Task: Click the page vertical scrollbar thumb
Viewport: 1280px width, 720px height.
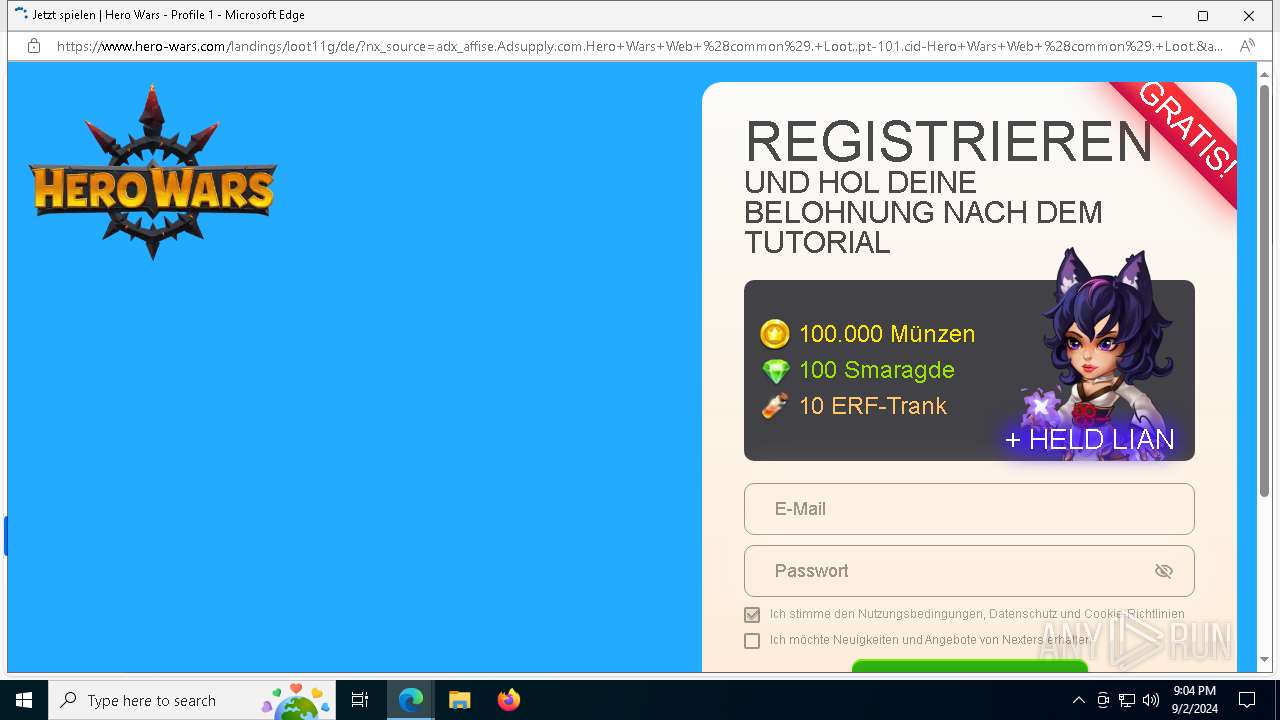Action: pyautogui.click(x=1264, y=290)
